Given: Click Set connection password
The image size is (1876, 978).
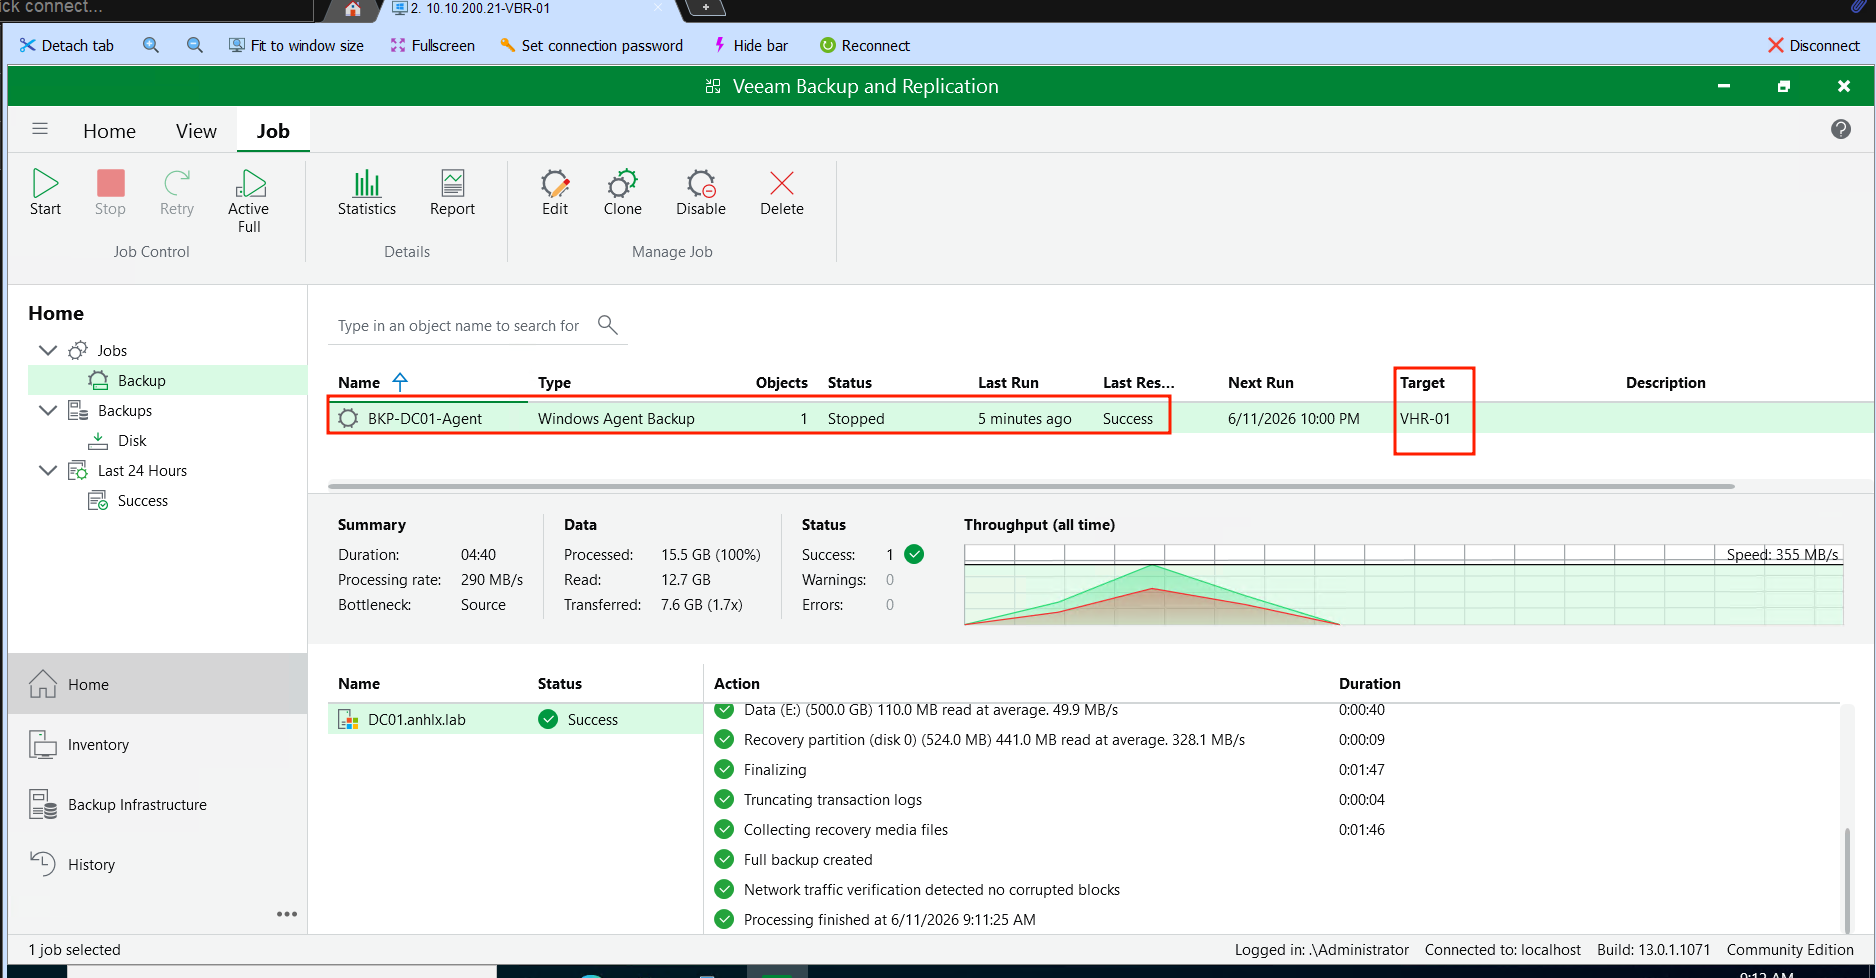Looking at the screenshot, I should pos(592,45).
